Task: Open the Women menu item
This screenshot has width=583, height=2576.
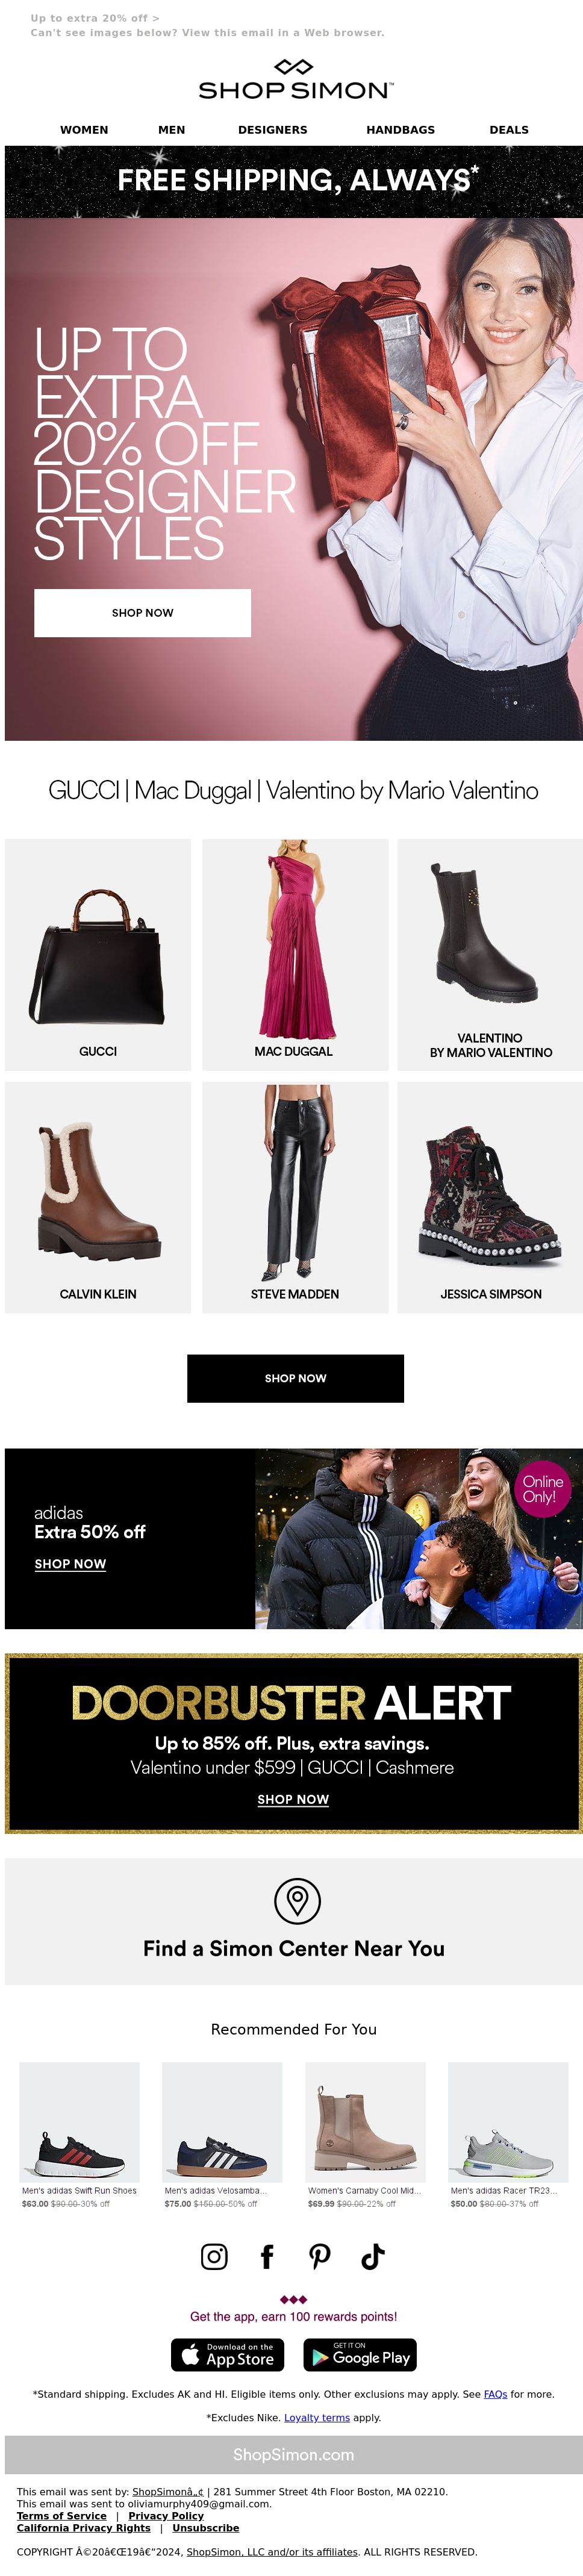Action: pos(84,130)
